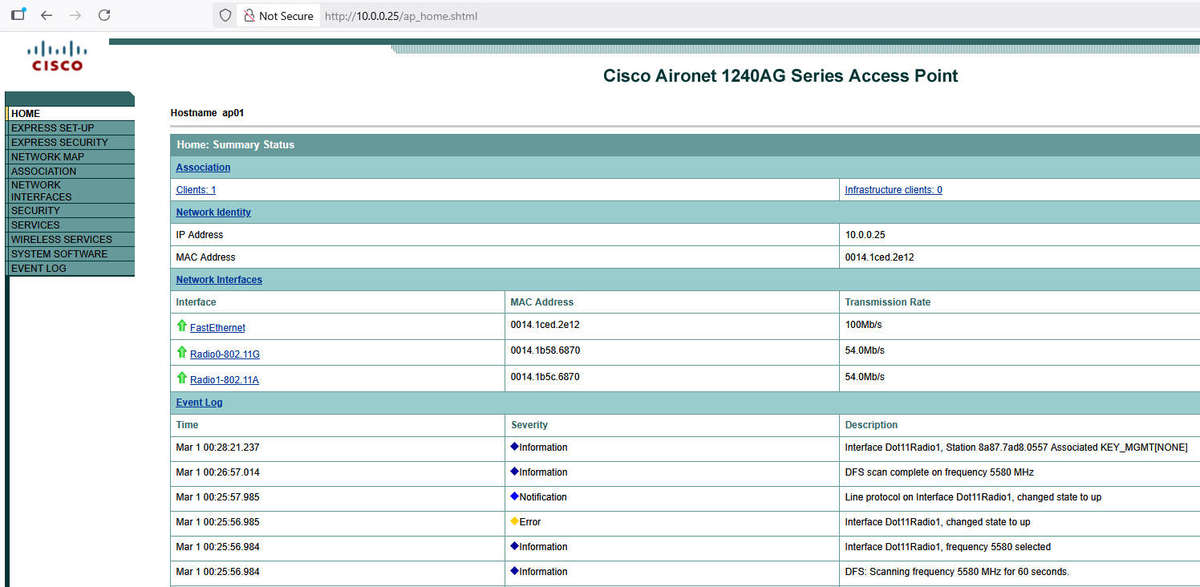Click the Cisco logo
Viewport: 1200px width, 587px height.
coord(56,57)
